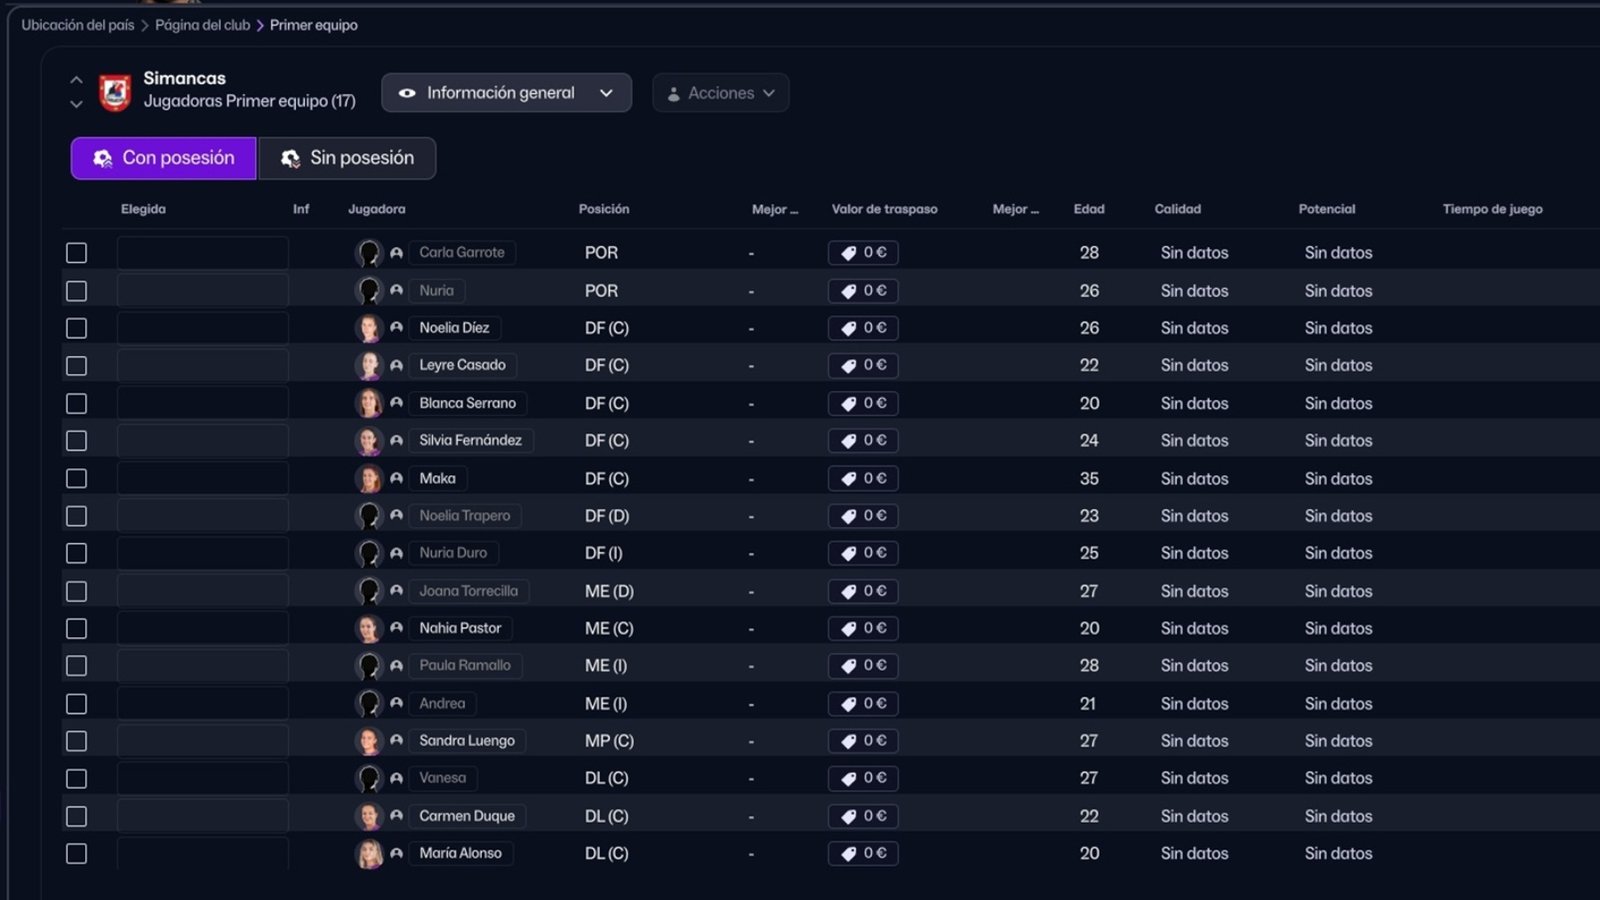Open Leyre Casado's player name link

pyautogui.click(x=462, y=366)
